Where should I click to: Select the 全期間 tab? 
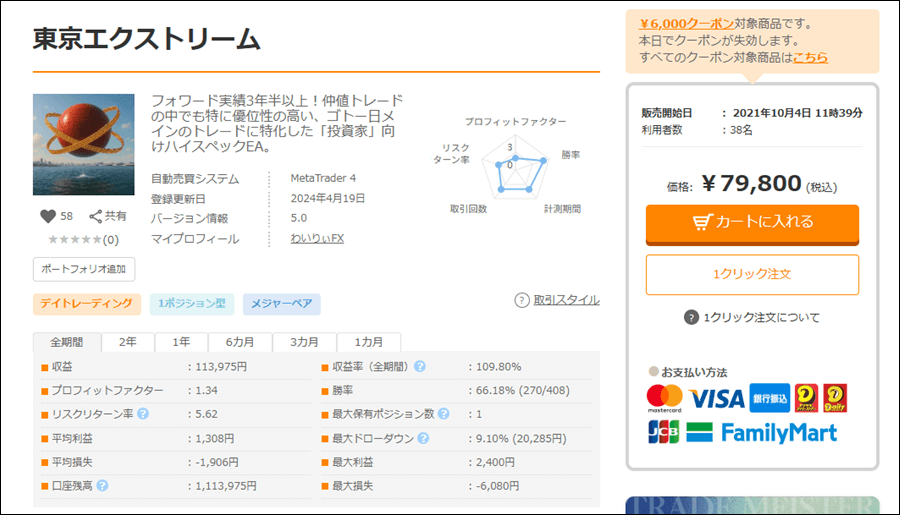pyautogui.click(x=67, y=342)
